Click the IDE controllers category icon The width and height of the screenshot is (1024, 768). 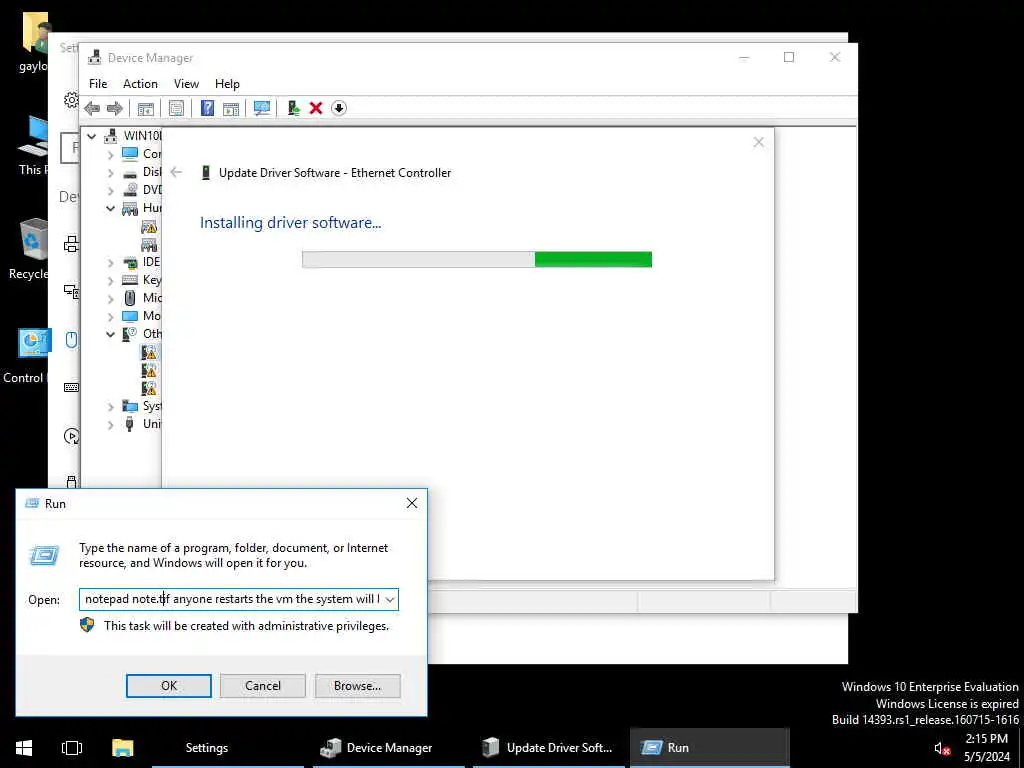click(x=130, y=263)
